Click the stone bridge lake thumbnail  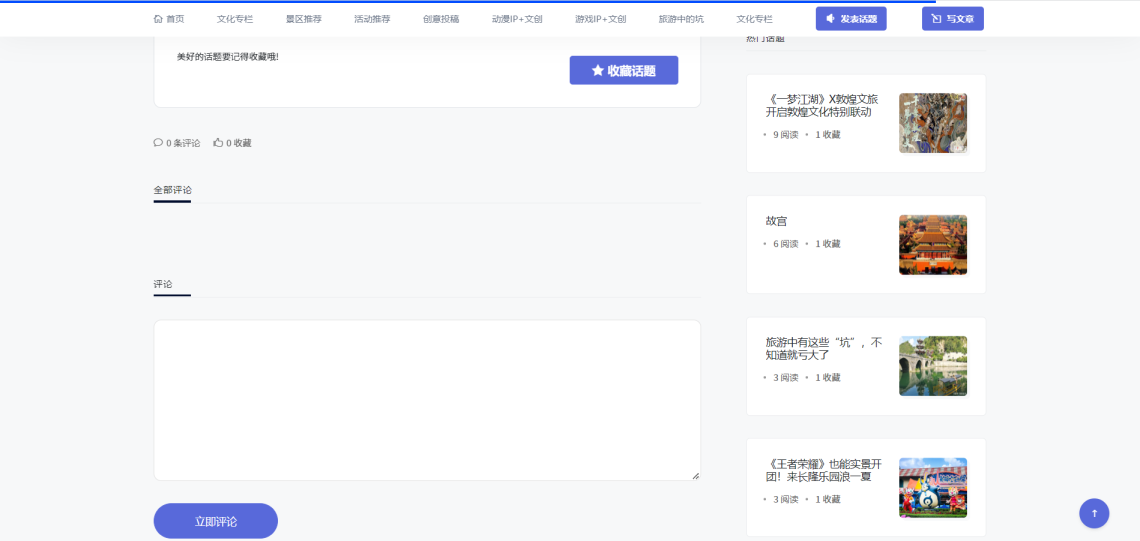point(933,366)
